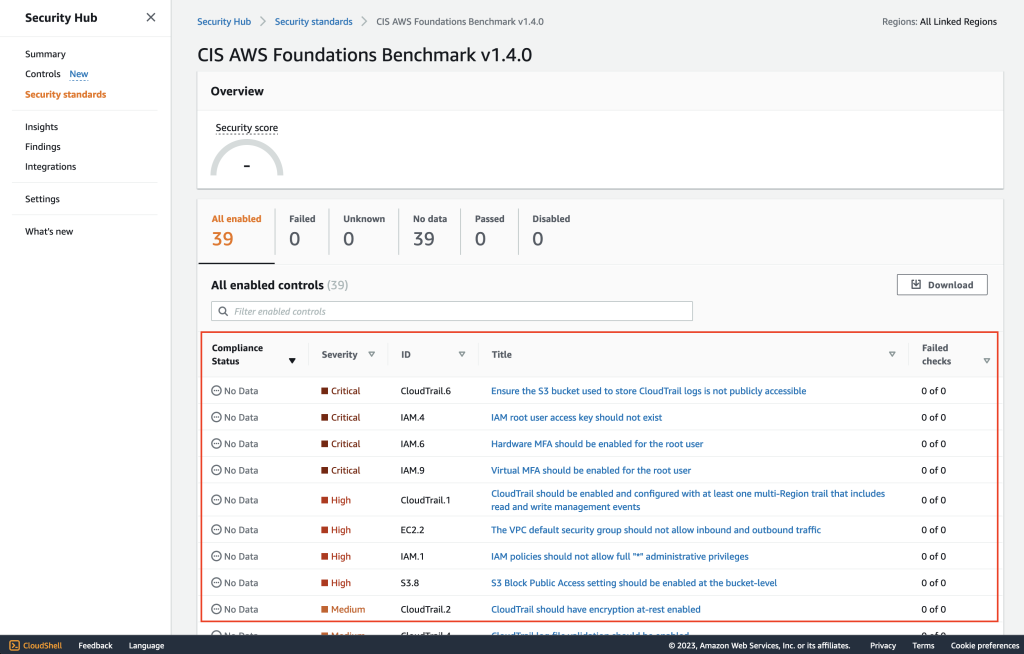Open Hardware MFA root user control
The width and height of the screenshot is (1024, 654).
(x=597, y=444)
